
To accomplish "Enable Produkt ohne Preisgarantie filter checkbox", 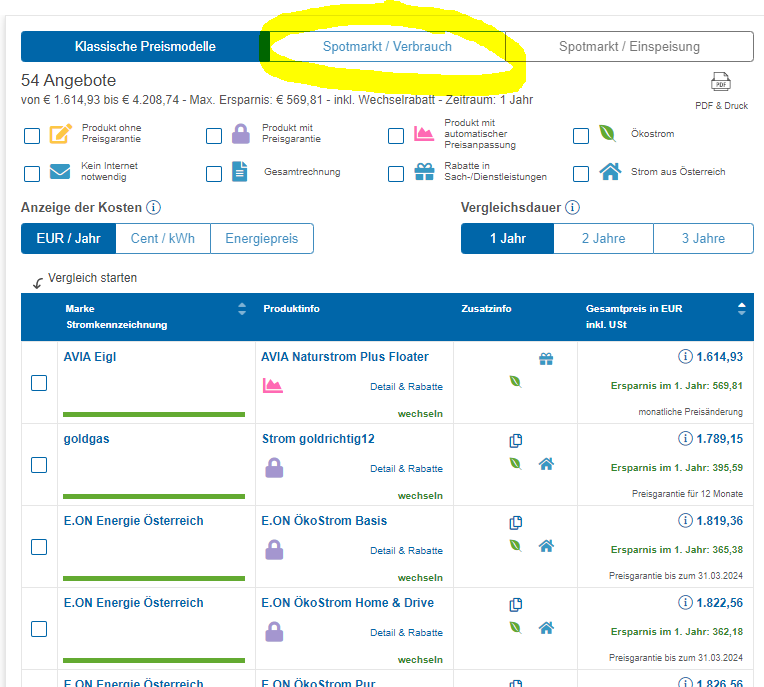I will pyautogui.click(x=32, y=136).
